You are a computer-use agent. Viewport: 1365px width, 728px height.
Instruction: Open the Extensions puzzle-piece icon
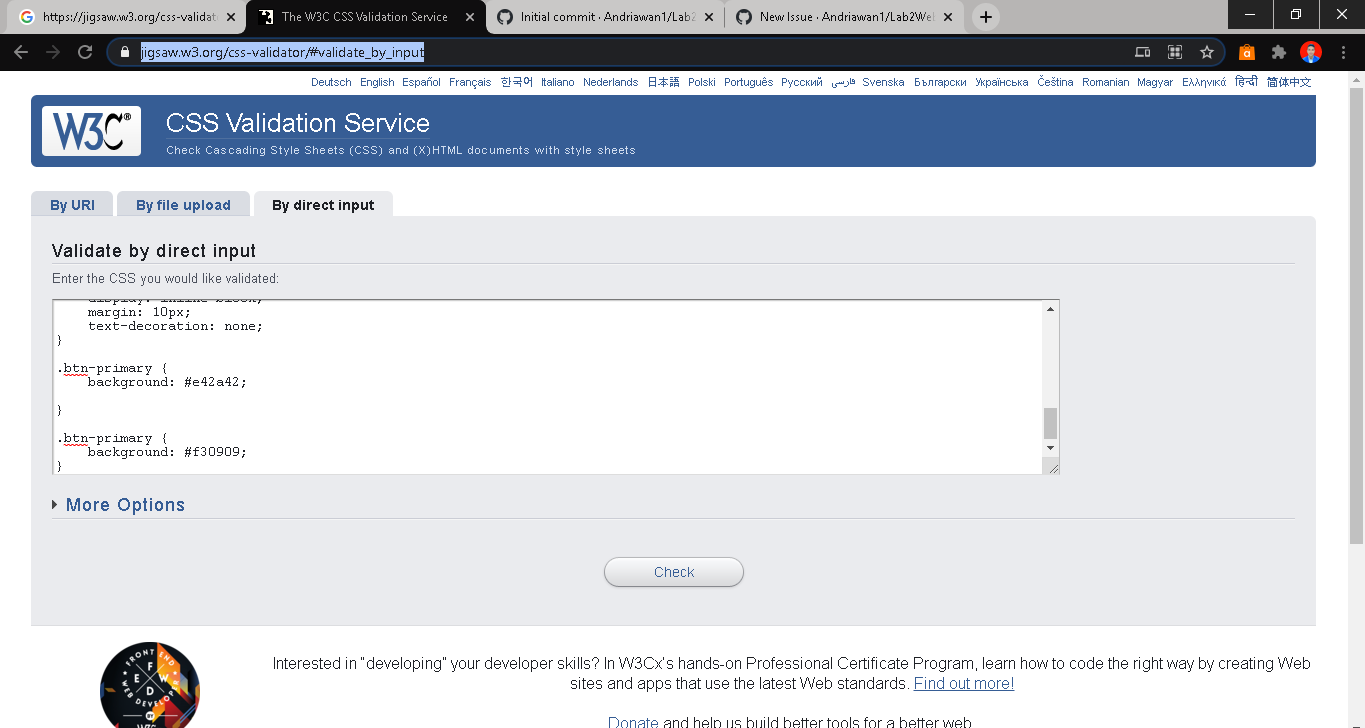tap(1280, 52)
